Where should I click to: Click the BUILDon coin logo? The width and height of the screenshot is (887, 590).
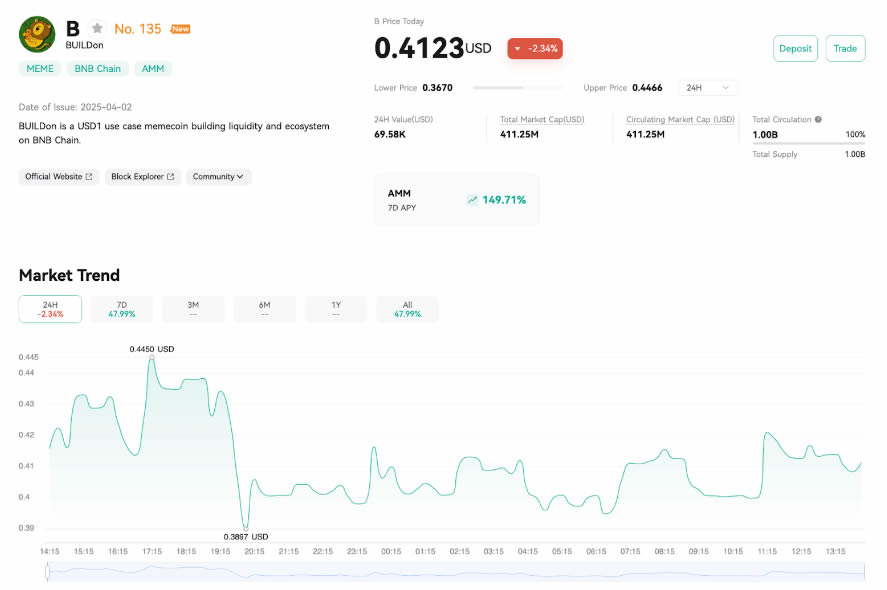[x=37, y=34]
